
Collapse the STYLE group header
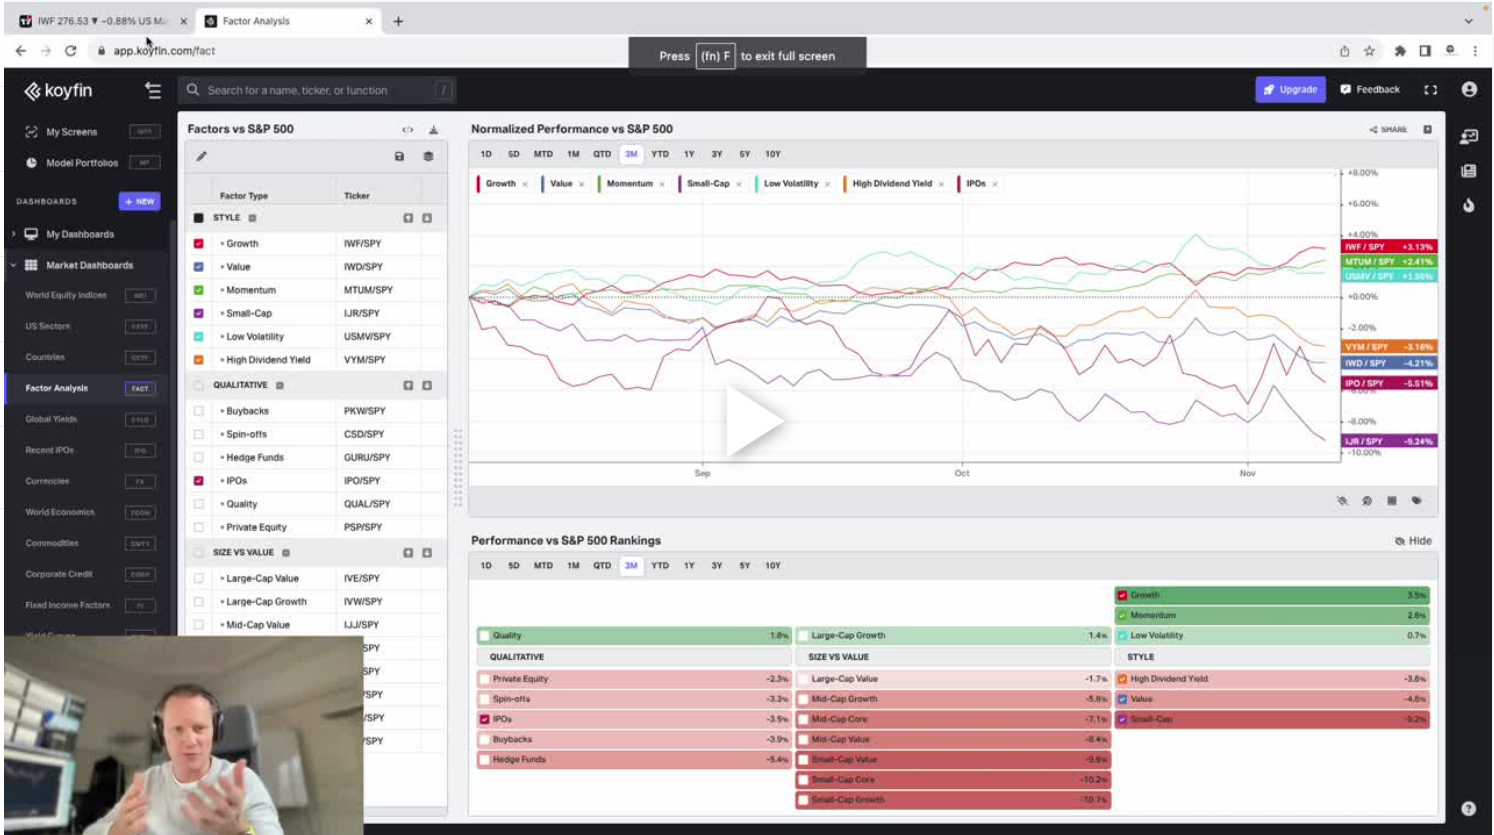(252, 218)
